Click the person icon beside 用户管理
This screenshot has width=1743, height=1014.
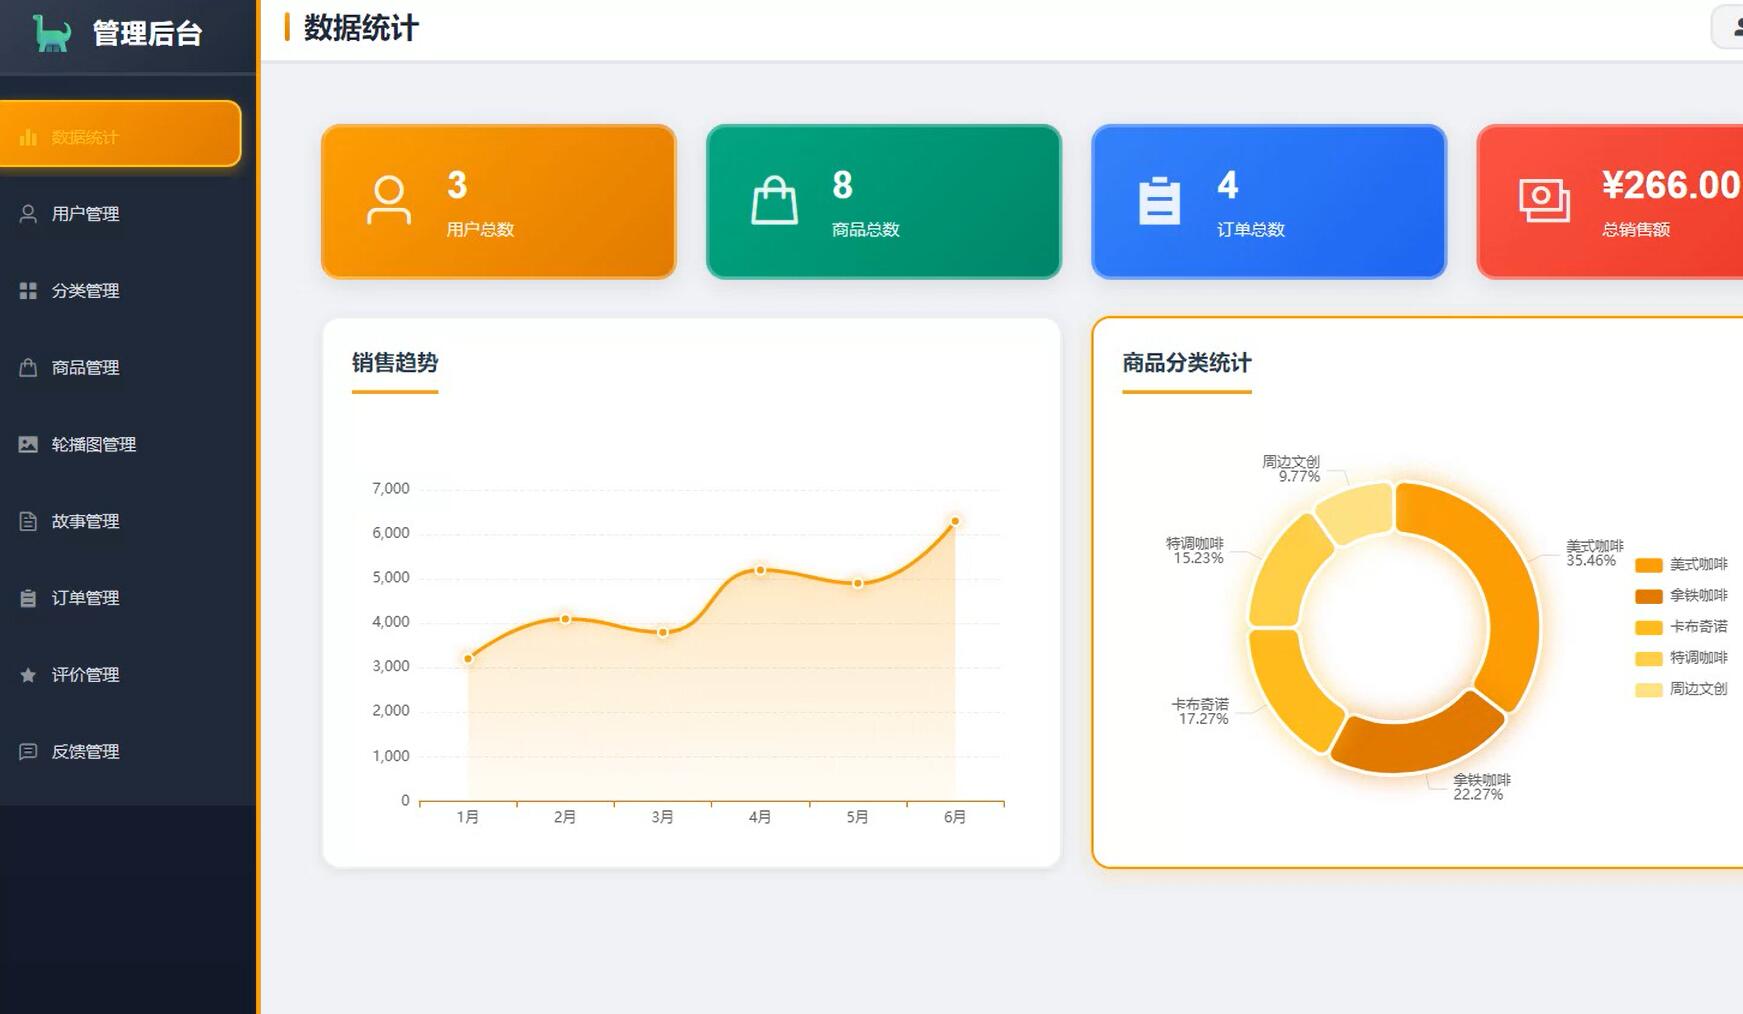tap(28, 214)
